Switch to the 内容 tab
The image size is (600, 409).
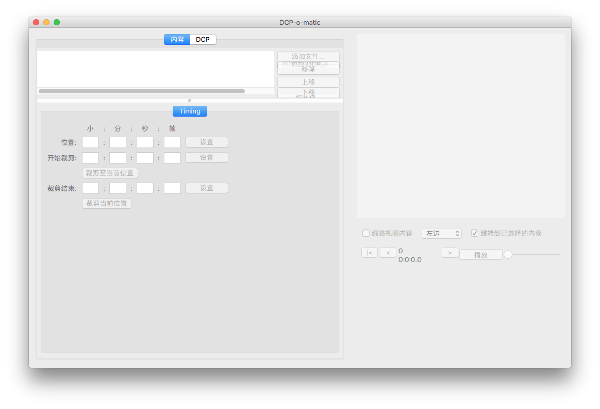pyautogui.click(x=177, y=39)
